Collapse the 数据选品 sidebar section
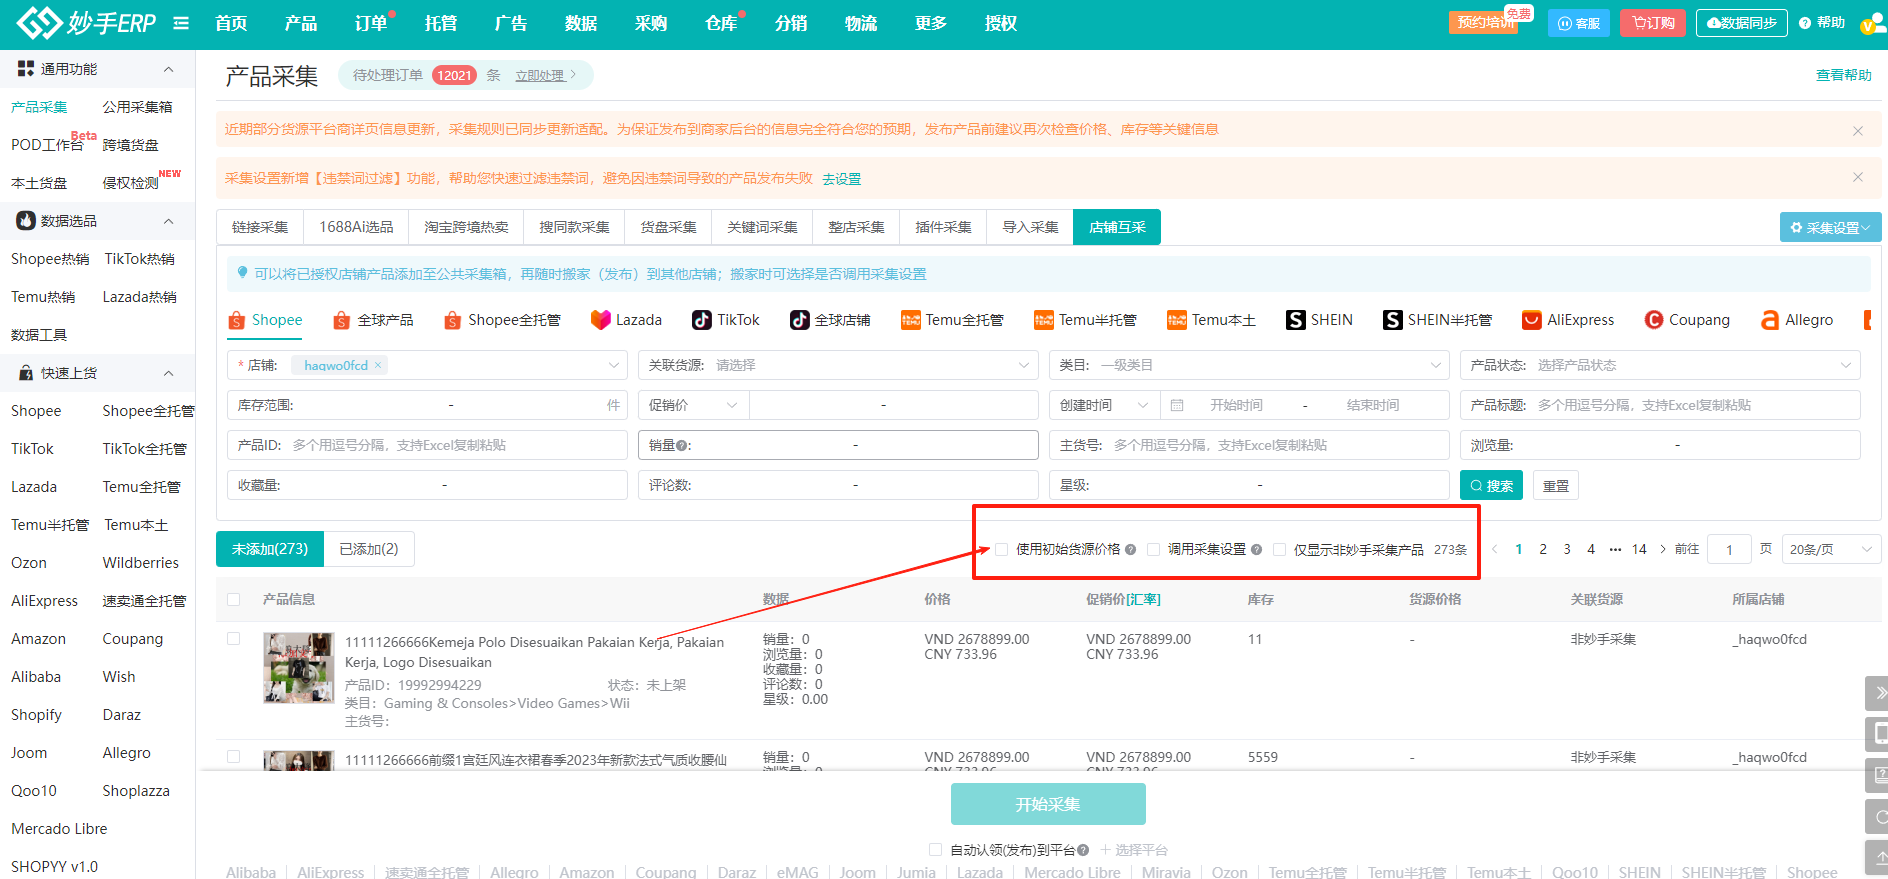1888x879 pixels. [168, 221]
